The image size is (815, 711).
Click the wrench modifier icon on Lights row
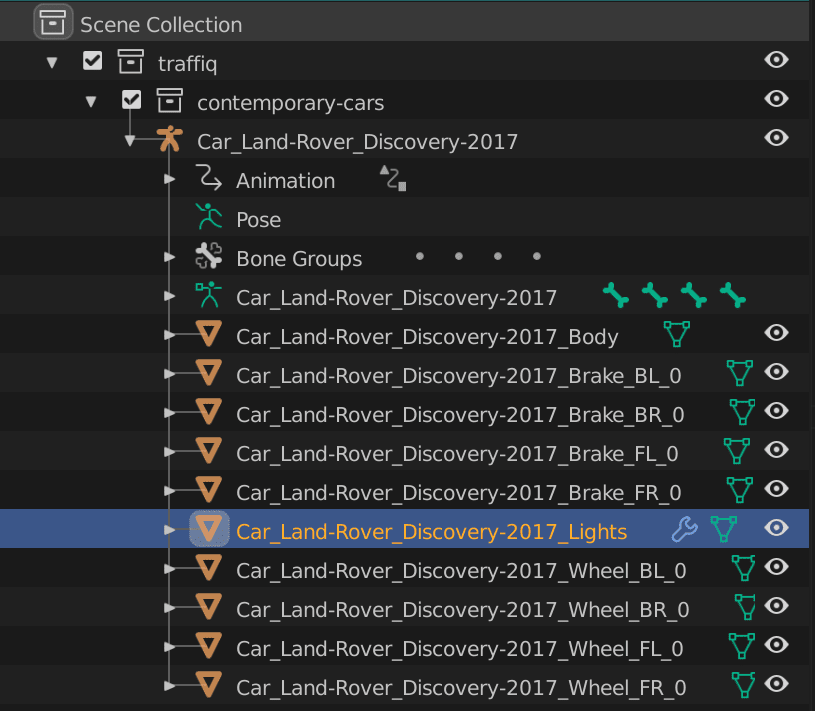684,529
